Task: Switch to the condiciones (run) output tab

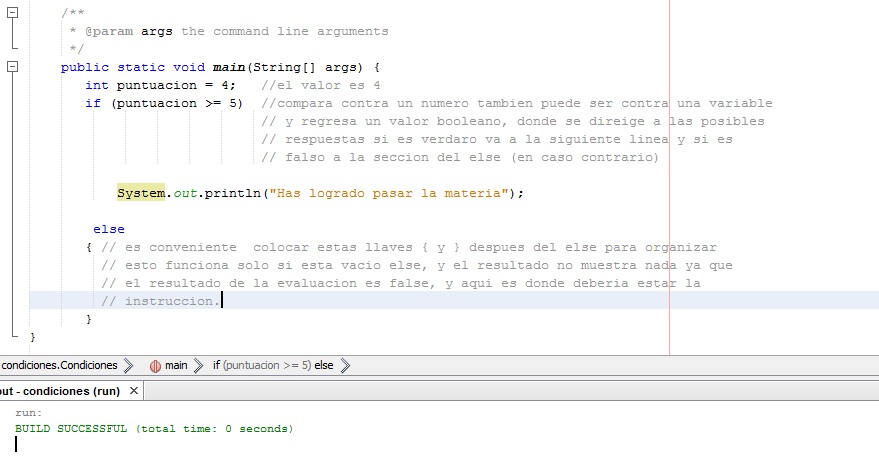Action: tap(60, 391)
